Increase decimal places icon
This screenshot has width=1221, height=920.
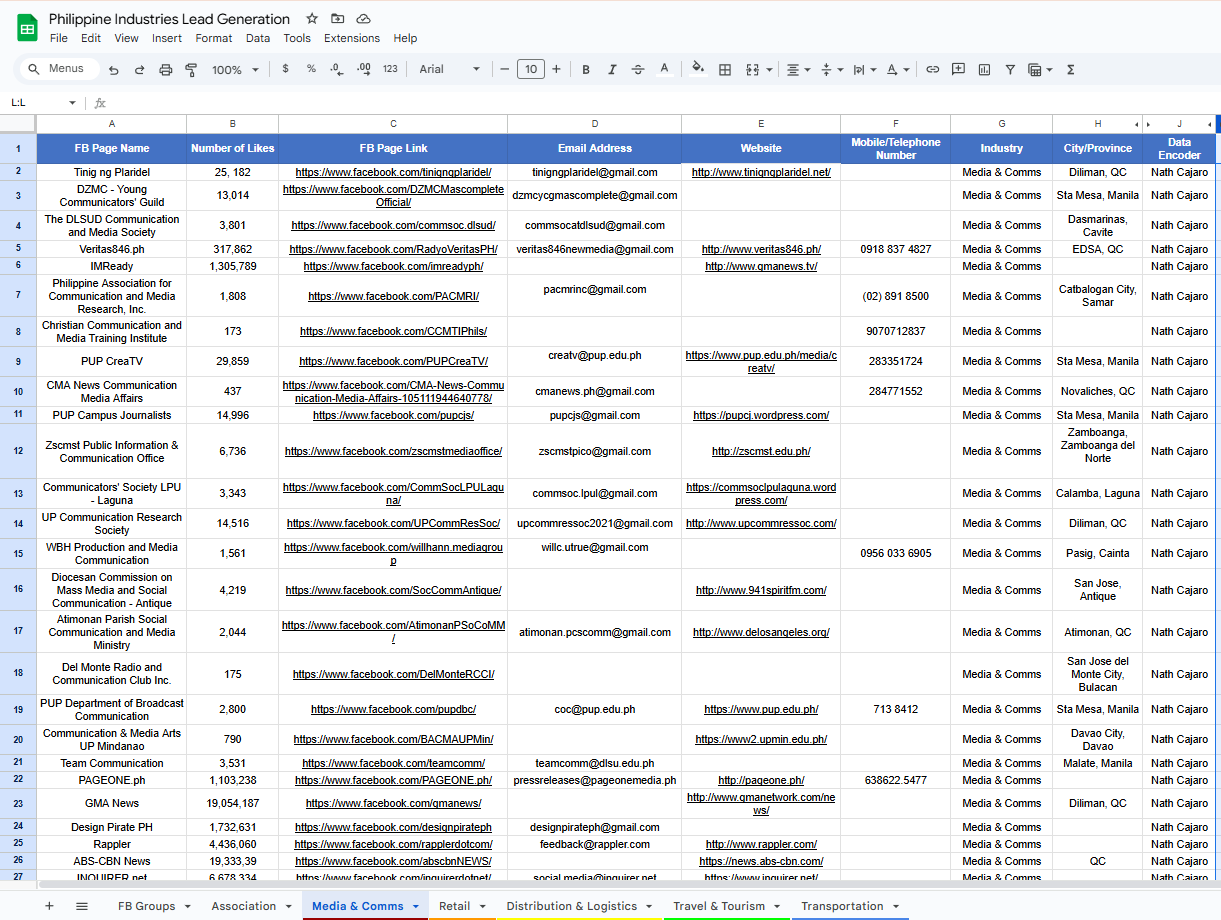point(364,69)
